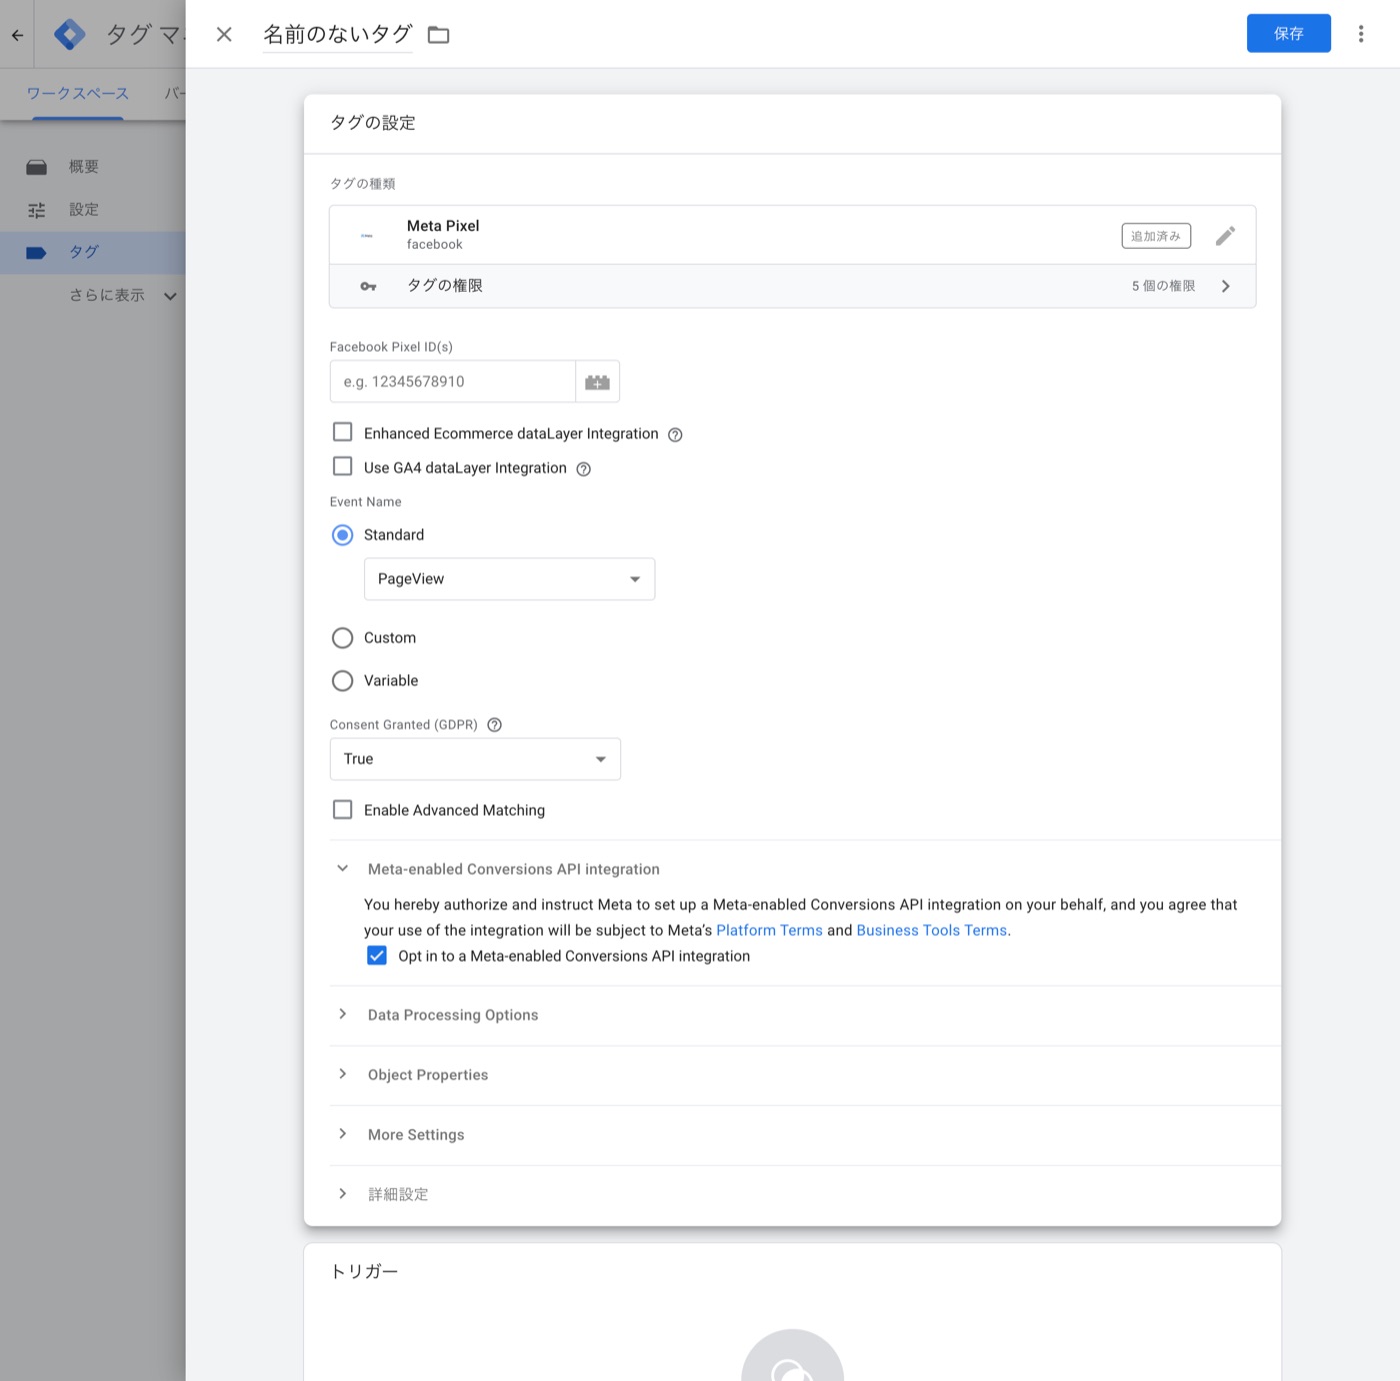Viewport: 1400px width, 1381px height.
Task: Open the Business Tools Terms link
Action: [x=931, y=930]
